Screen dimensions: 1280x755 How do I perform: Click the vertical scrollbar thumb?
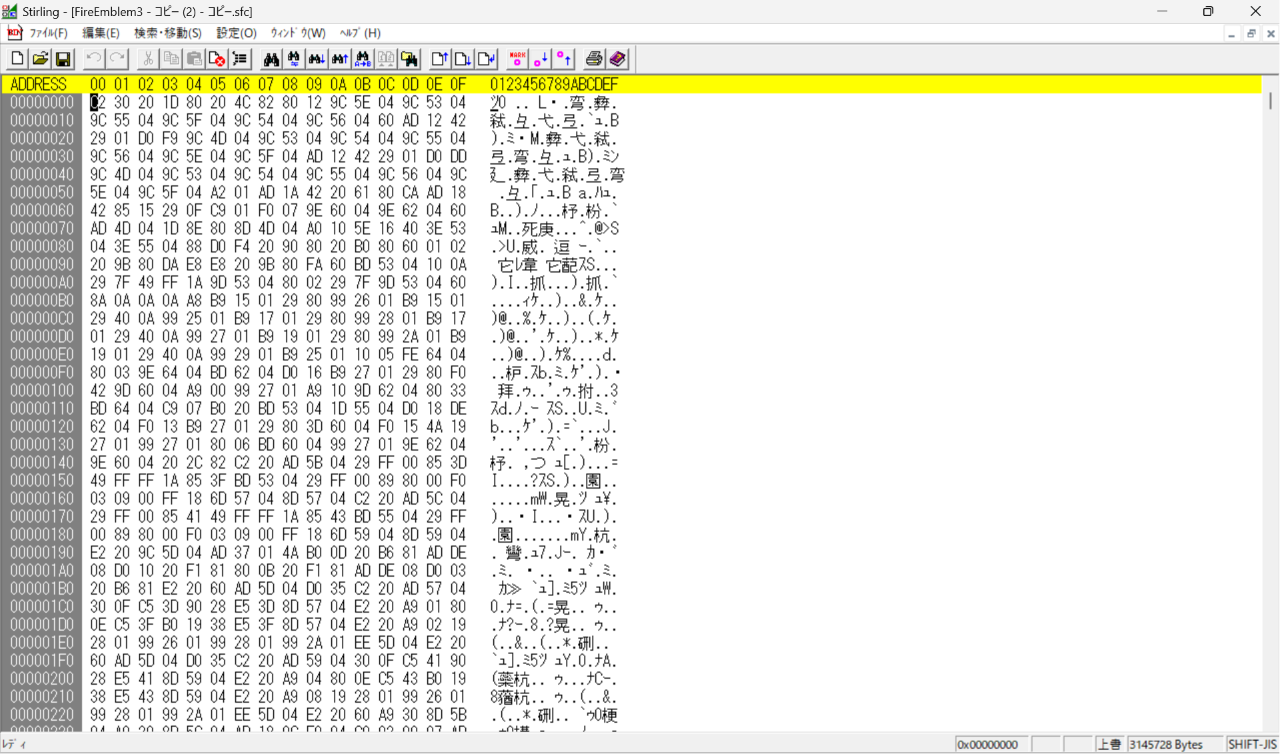(1271, 100)
